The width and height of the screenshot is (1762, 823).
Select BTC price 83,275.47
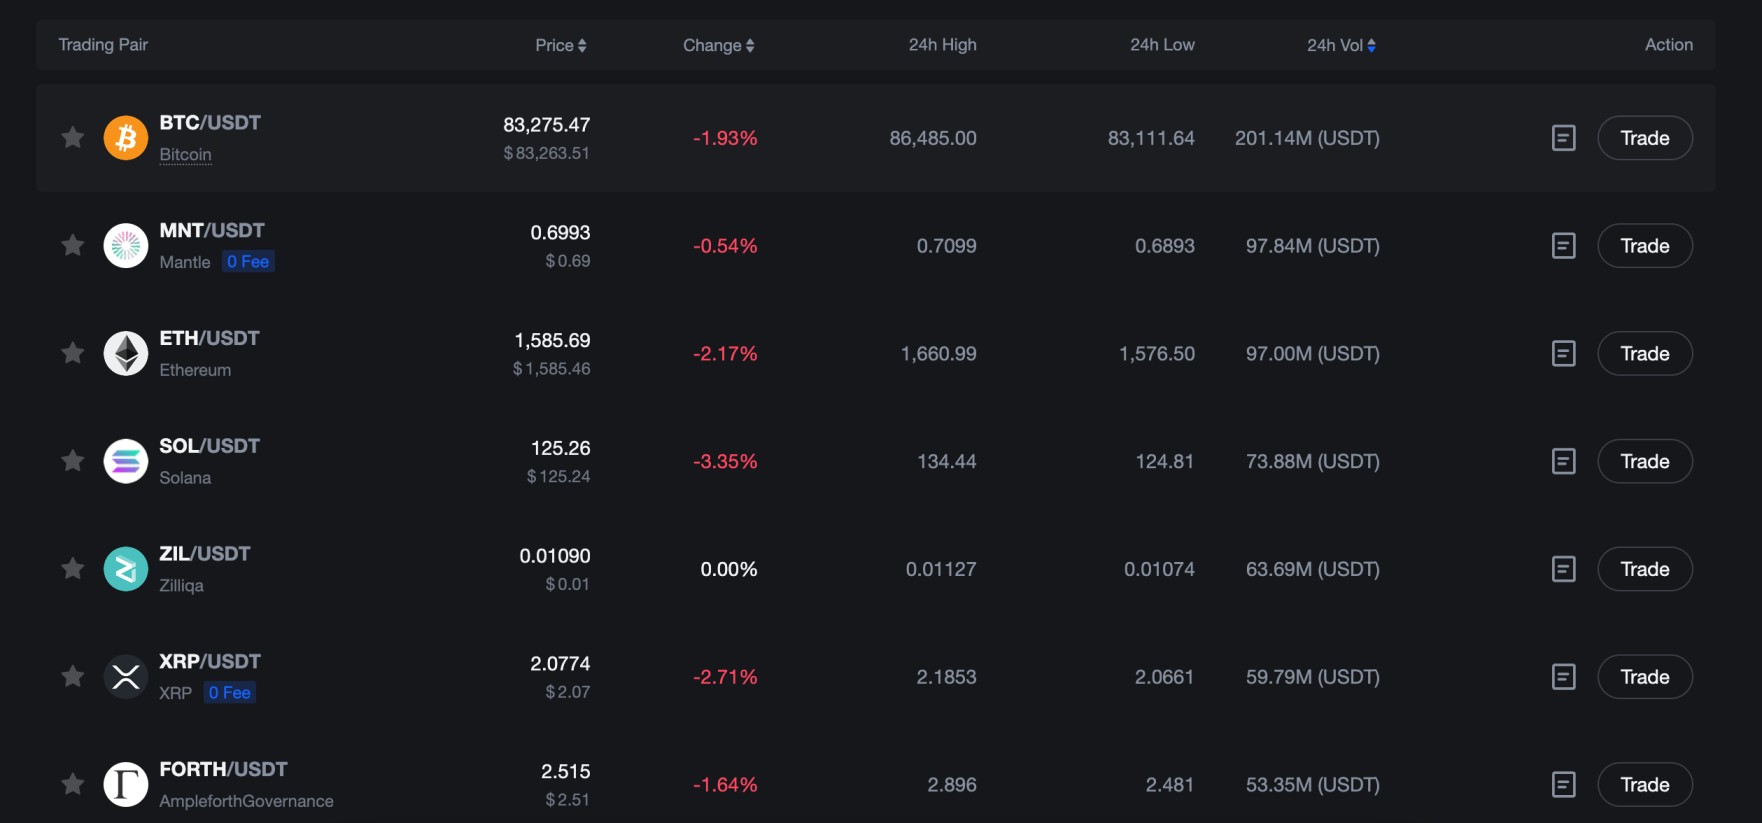pyautogui.click(x=546, y=125)
